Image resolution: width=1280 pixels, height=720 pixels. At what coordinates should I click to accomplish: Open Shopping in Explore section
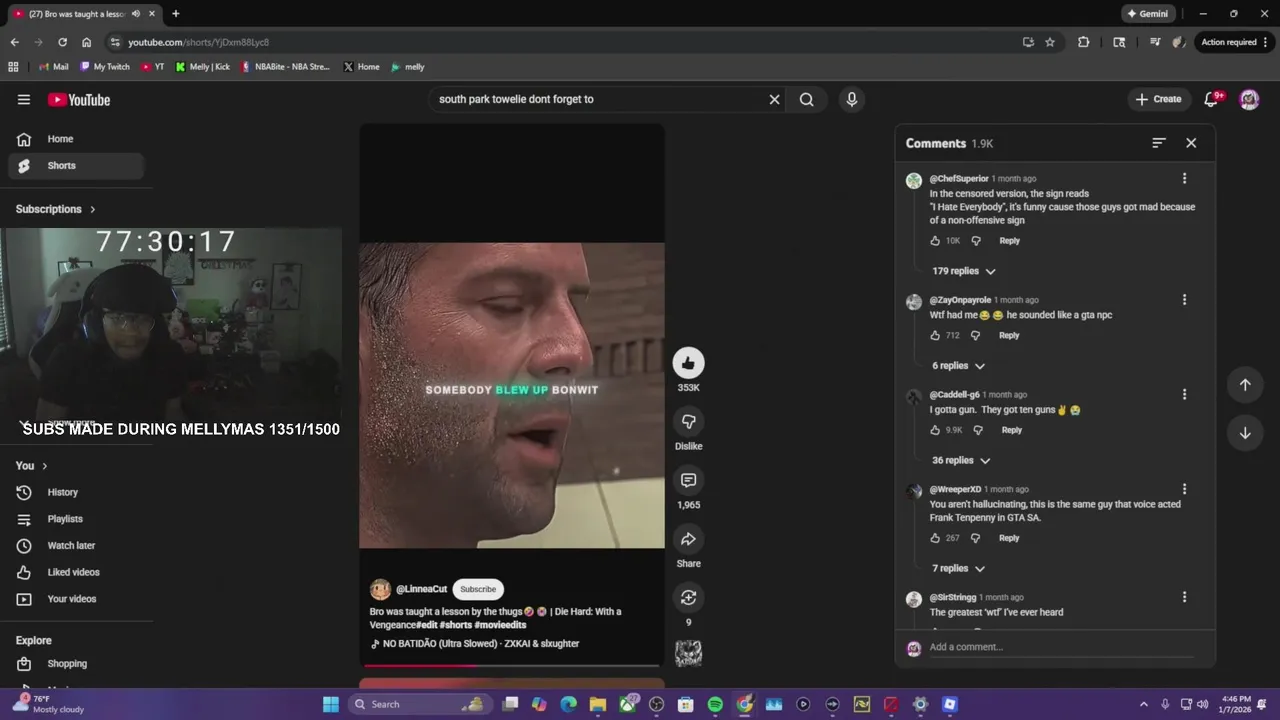[x=76, y=664]
